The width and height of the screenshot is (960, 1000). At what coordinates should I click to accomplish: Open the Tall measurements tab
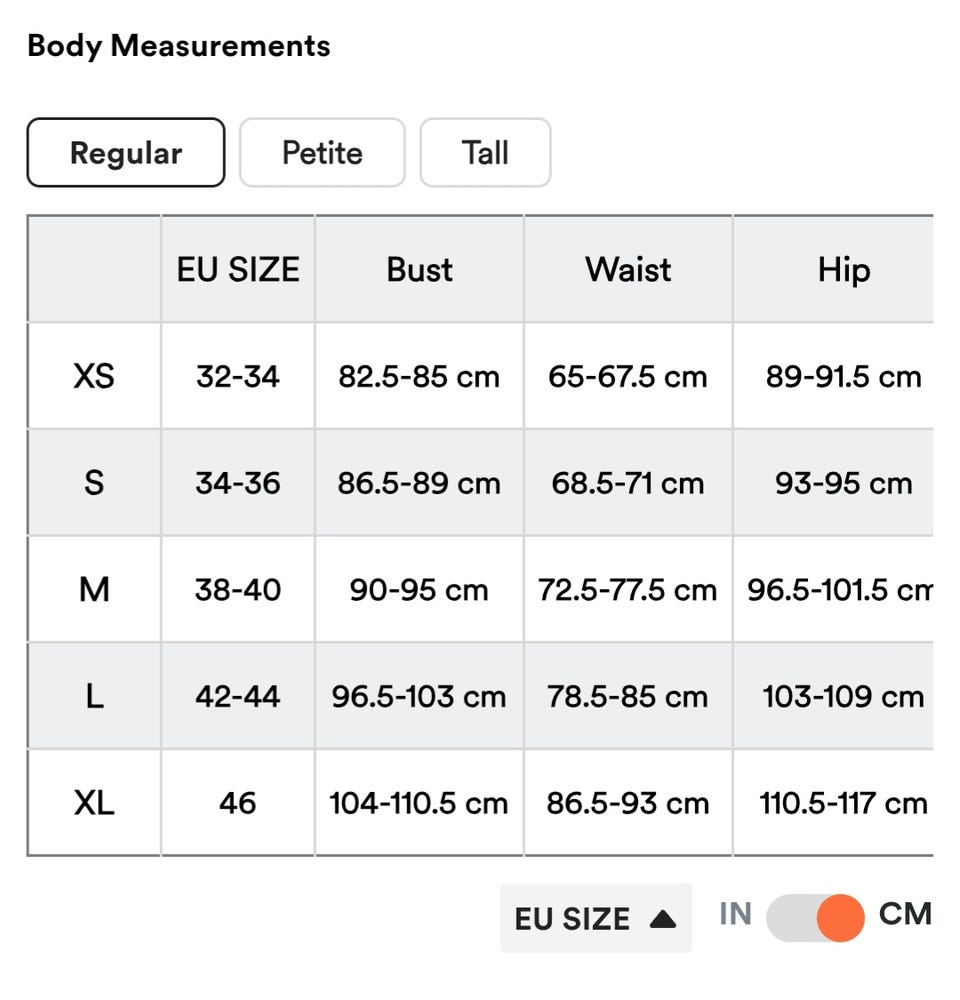(x=485, y=153)
